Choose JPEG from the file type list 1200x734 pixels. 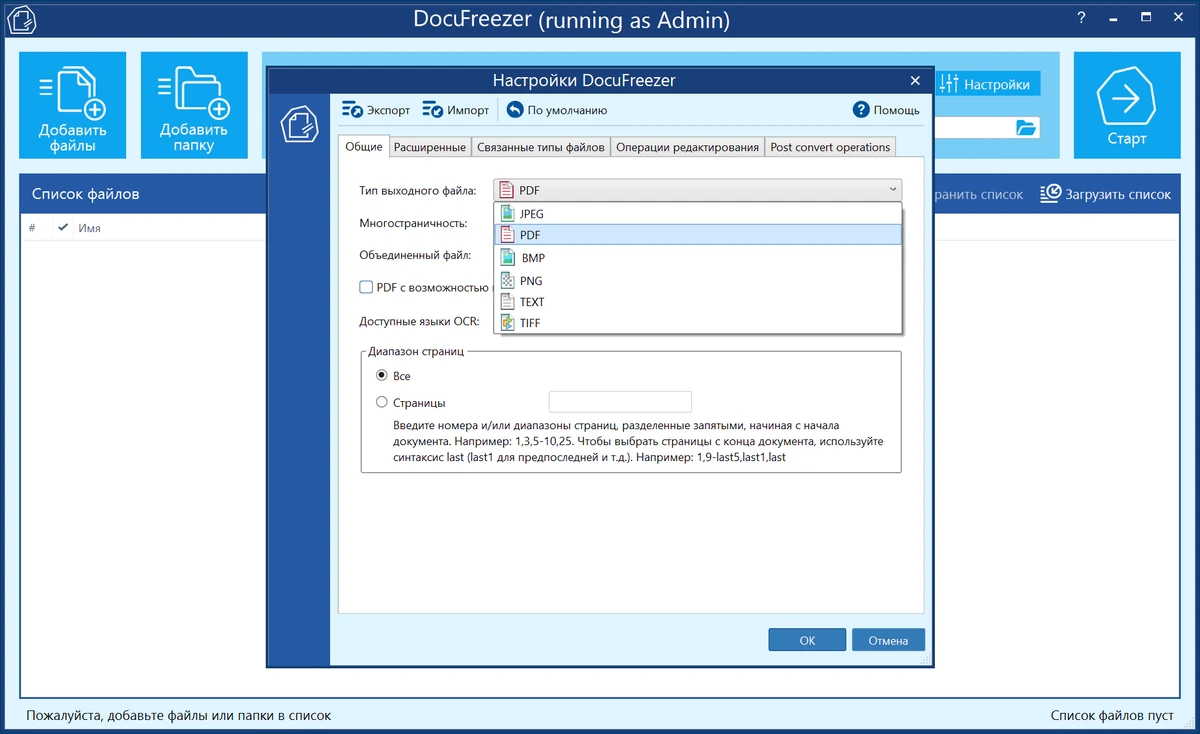click(x=698, y=214)
